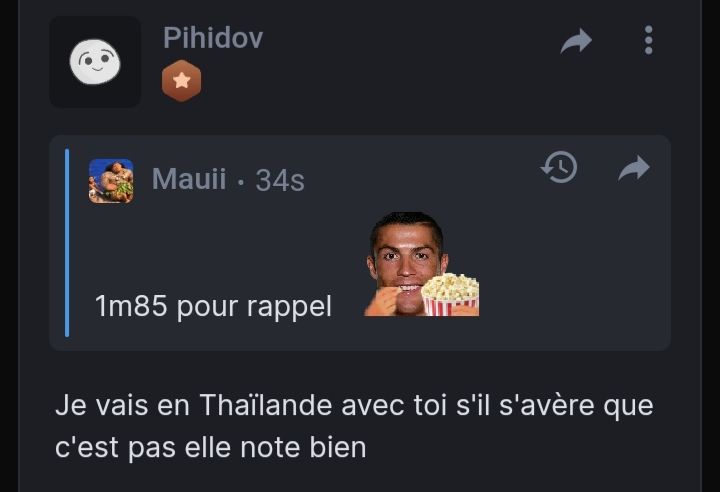Open the Mauii username in the quoted message
720x492 pixels.
tap(189, 178)
